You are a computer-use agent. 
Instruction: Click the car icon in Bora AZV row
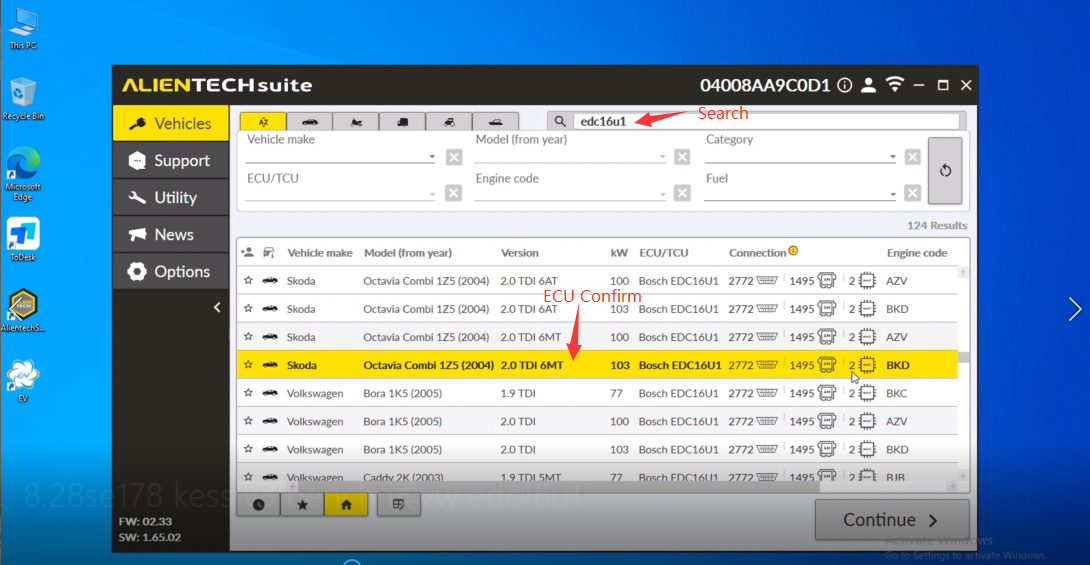270,420
